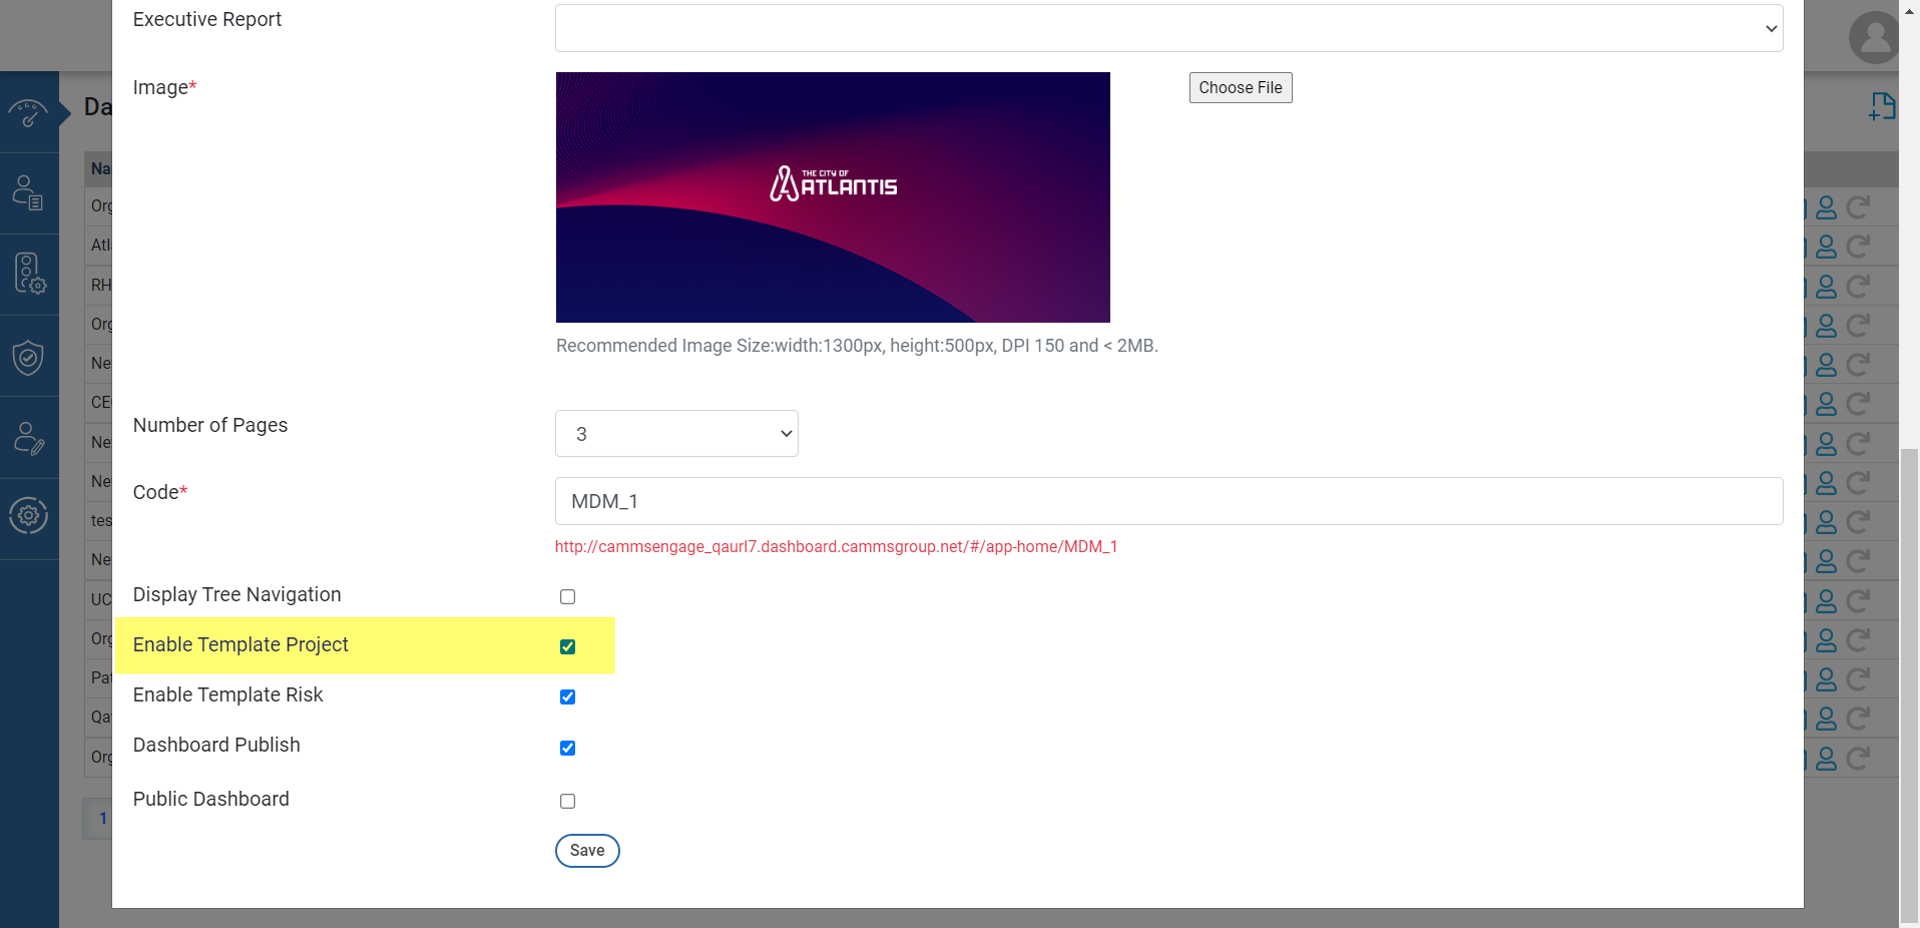Screen dimensions: 1920x928
Task: Click the Choose File button
Action: tap(1240, 88)
